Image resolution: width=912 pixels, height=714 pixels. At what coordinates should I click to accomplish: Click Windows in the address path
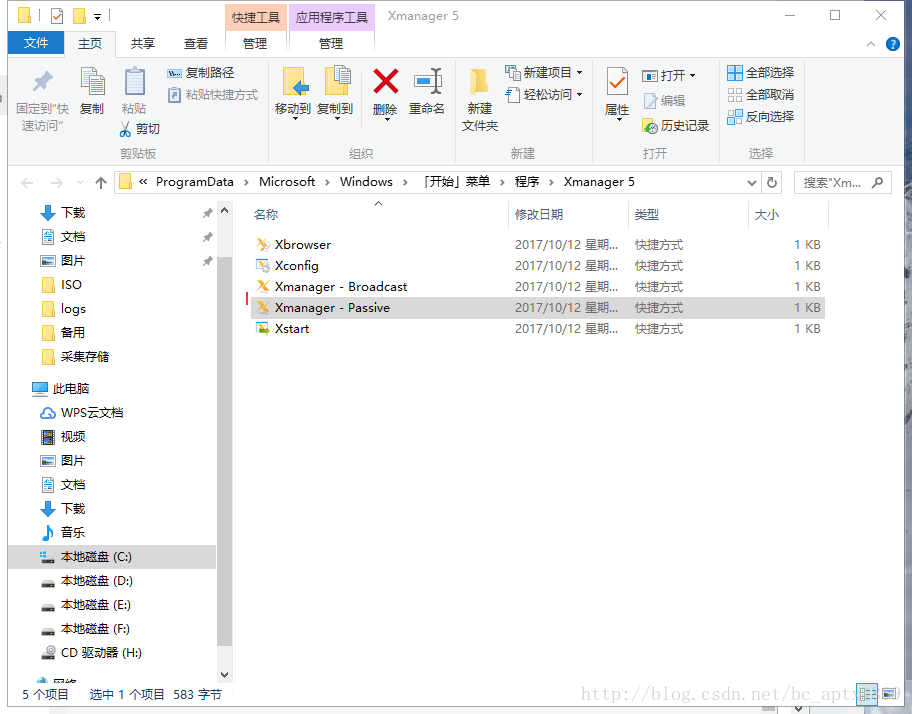pyautogui.click(x=366, y=182)
